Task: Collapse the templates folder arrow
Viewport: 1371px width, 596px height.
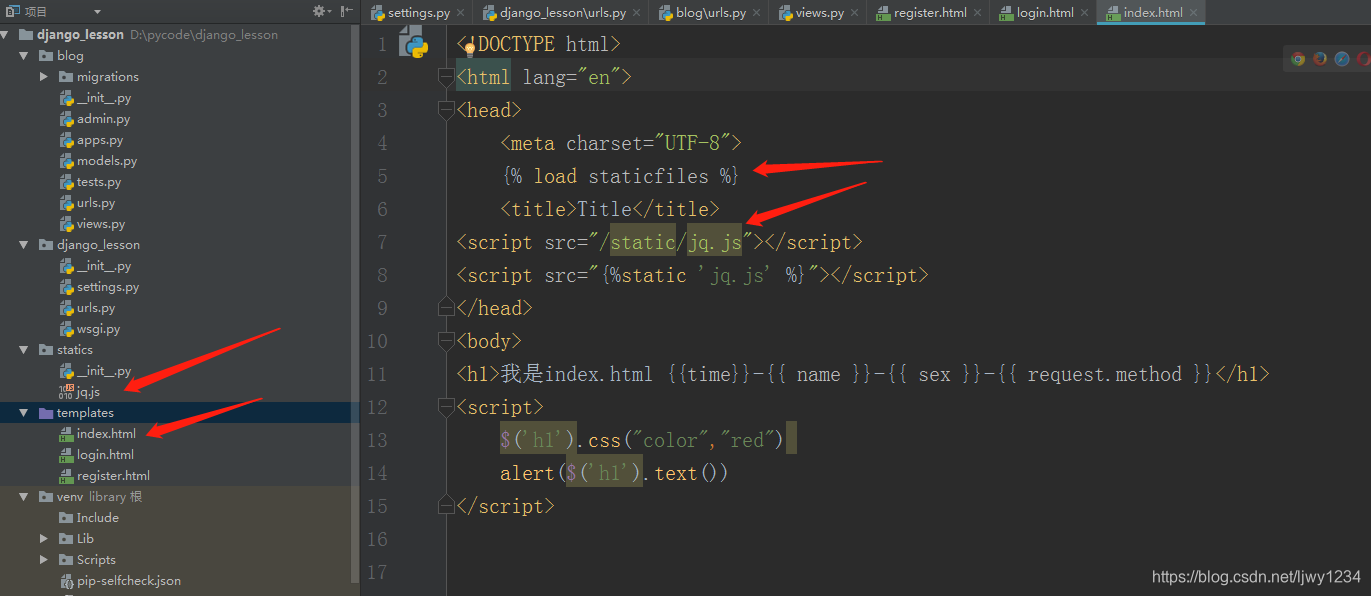Action: coord(24,412)
